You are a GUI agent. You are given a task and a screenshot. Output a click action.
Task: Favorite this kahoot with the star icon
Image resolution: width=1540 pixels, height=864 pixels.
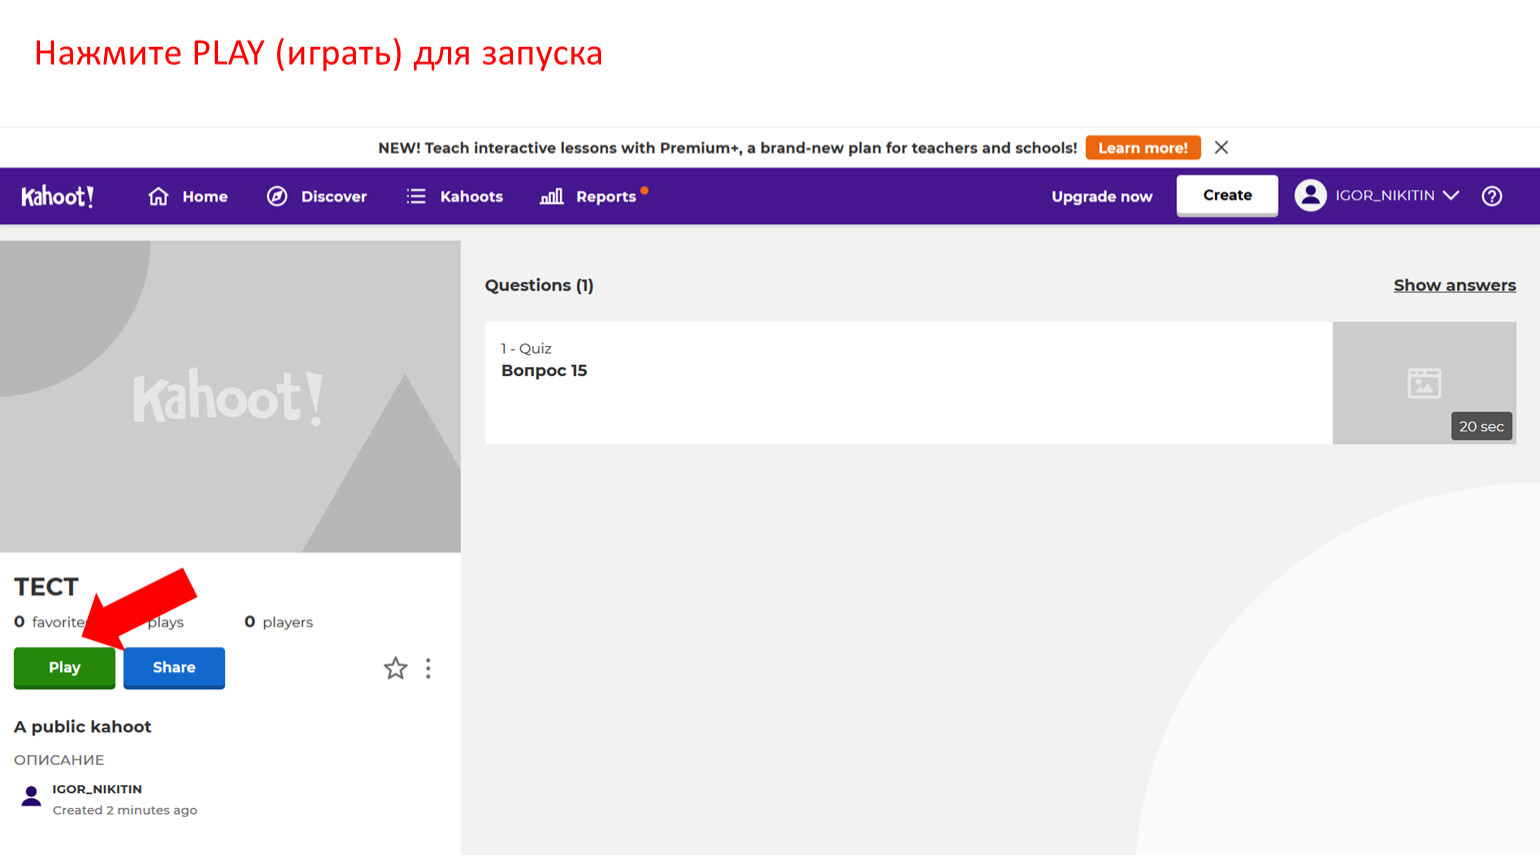[395, 668]
